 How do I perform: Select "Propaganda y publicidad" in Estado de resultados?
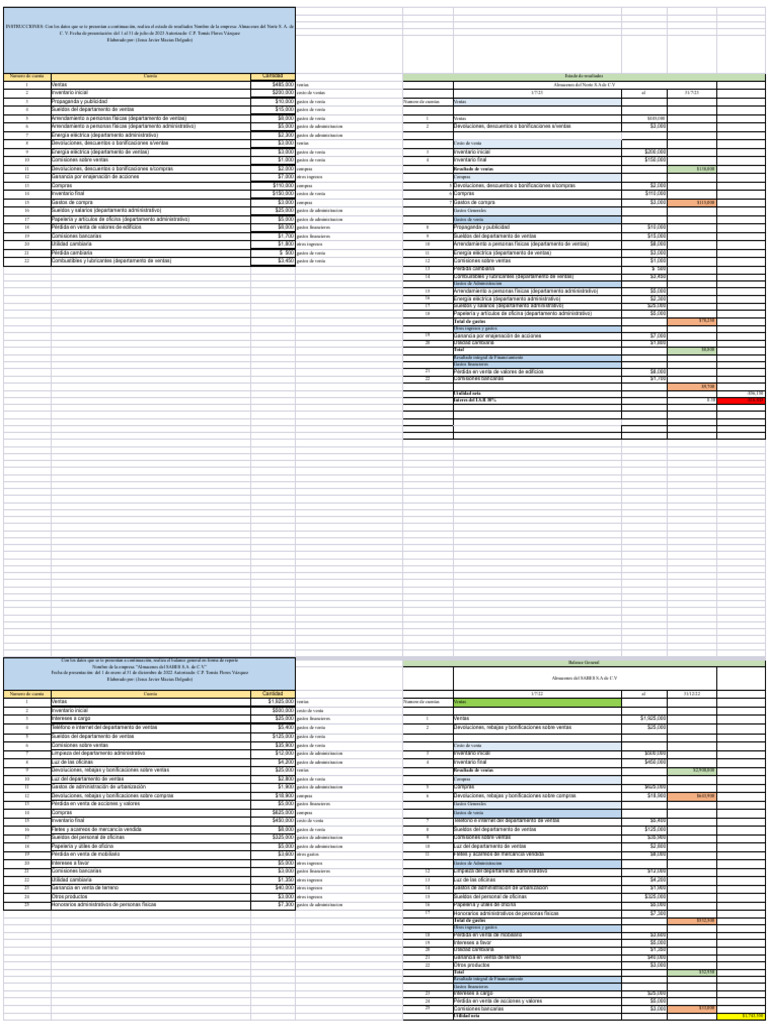click(481, 226)
